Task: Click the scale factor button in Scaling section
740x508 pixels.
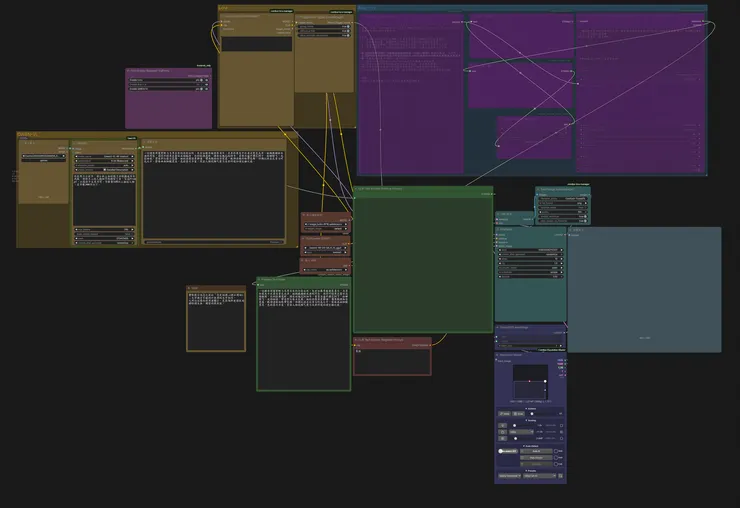Action: point(503,425)
